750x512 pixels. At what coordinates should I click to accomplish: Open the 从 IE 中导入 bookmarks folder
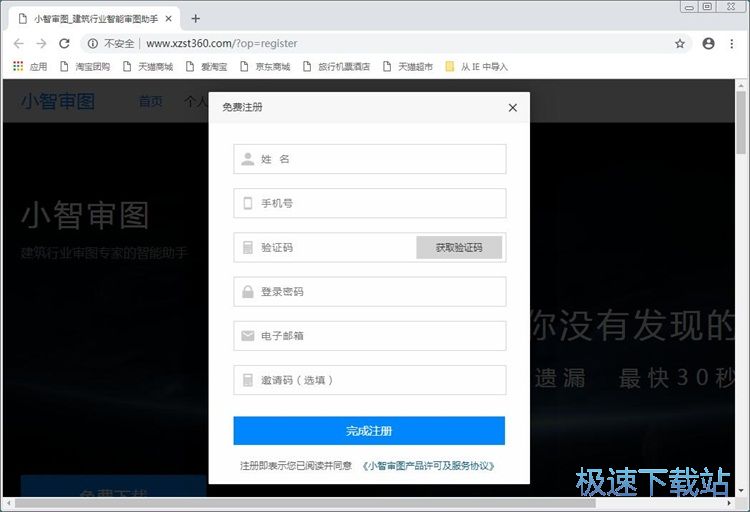click(476, 67)
